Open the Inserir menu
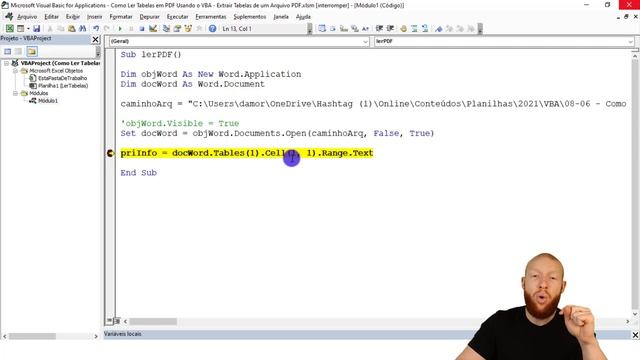The height and width of the screenshot is (360, 640). pyautogui.click(x=95, y=17)
